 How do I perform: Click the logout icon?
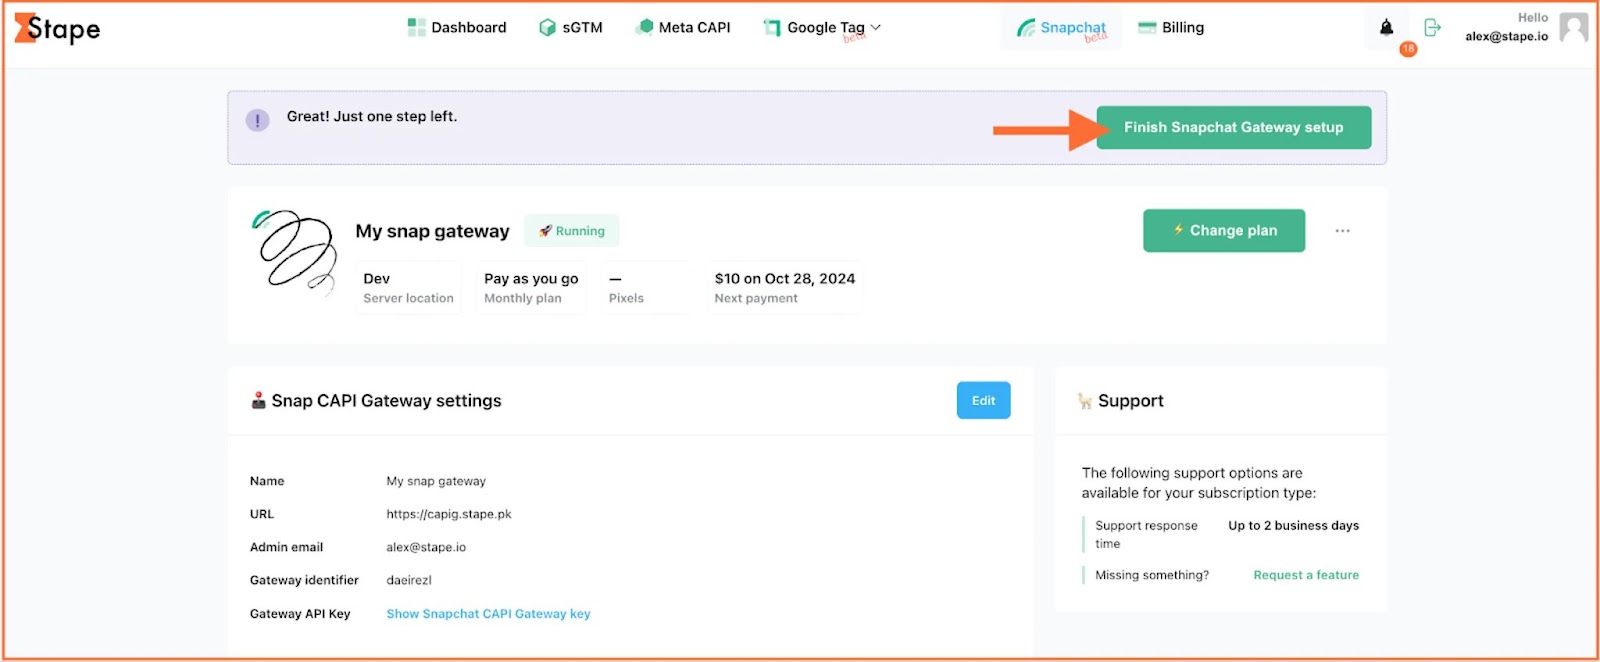pyautogui.click(x=1432, y=28)
